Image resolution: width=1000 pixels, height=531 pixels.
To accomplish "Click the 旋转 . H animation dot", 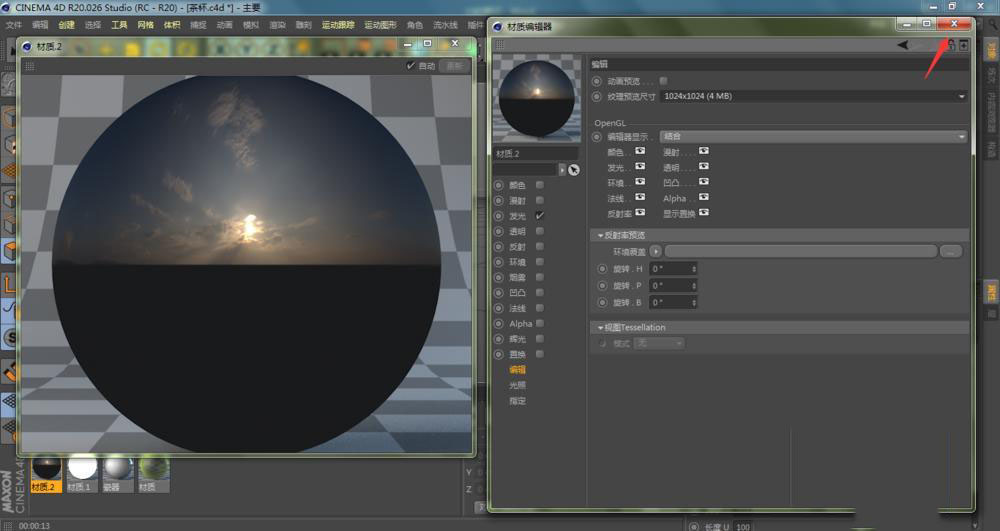I will pyautogui.click(x=602, y=269).
